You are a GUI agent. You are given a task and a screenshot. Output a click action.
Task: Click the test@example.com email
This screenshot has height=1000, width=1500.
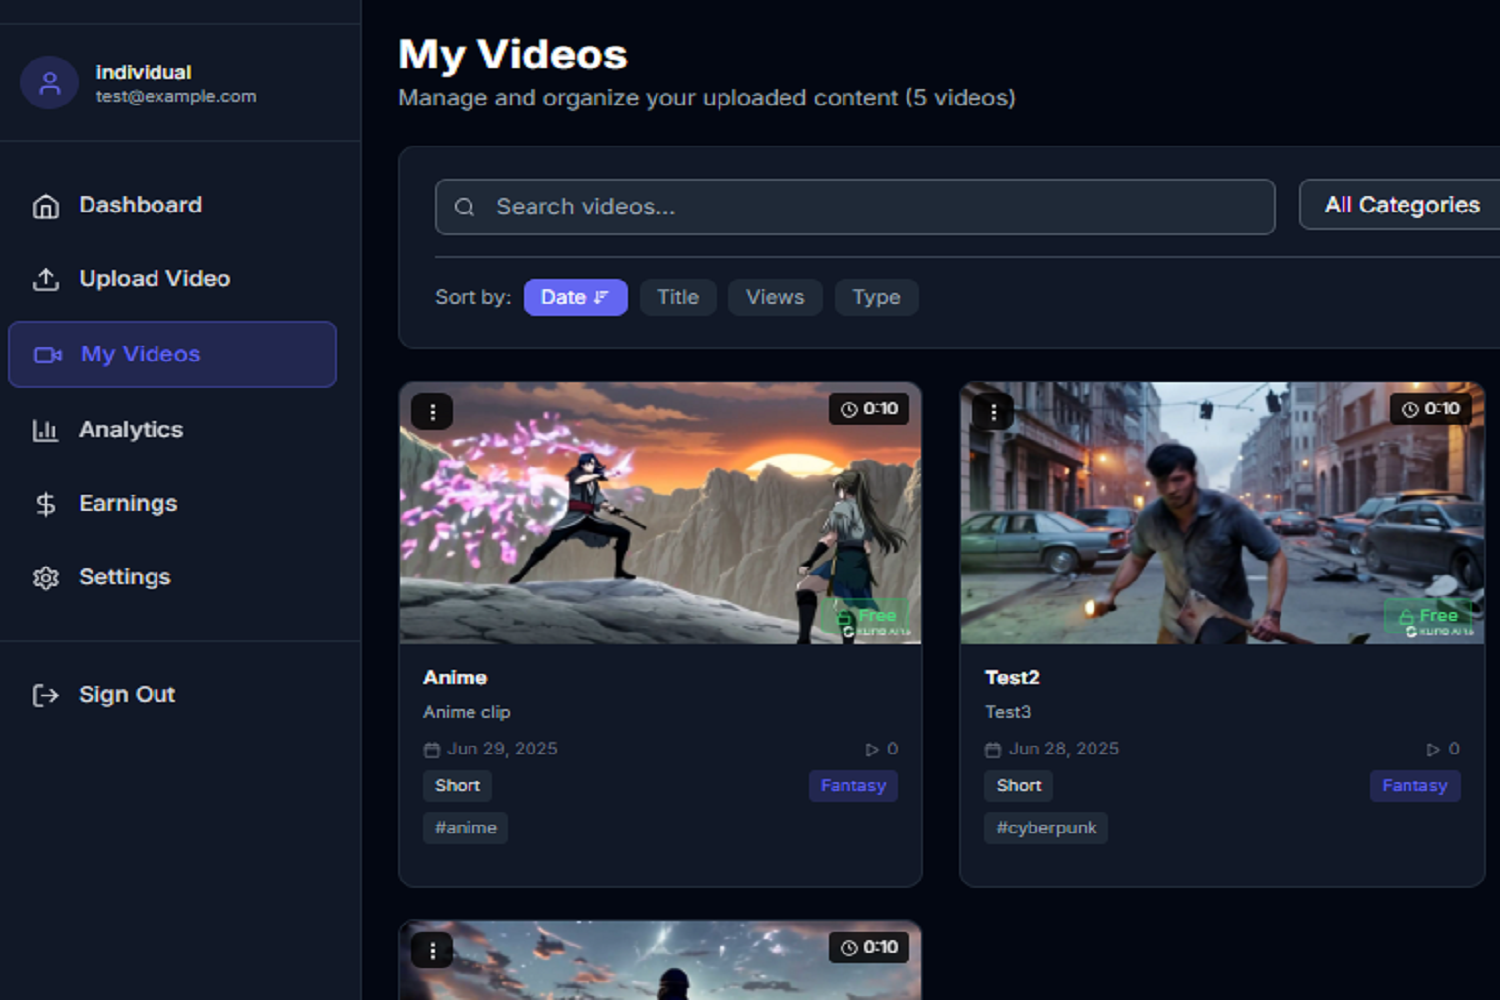[176, 97]
